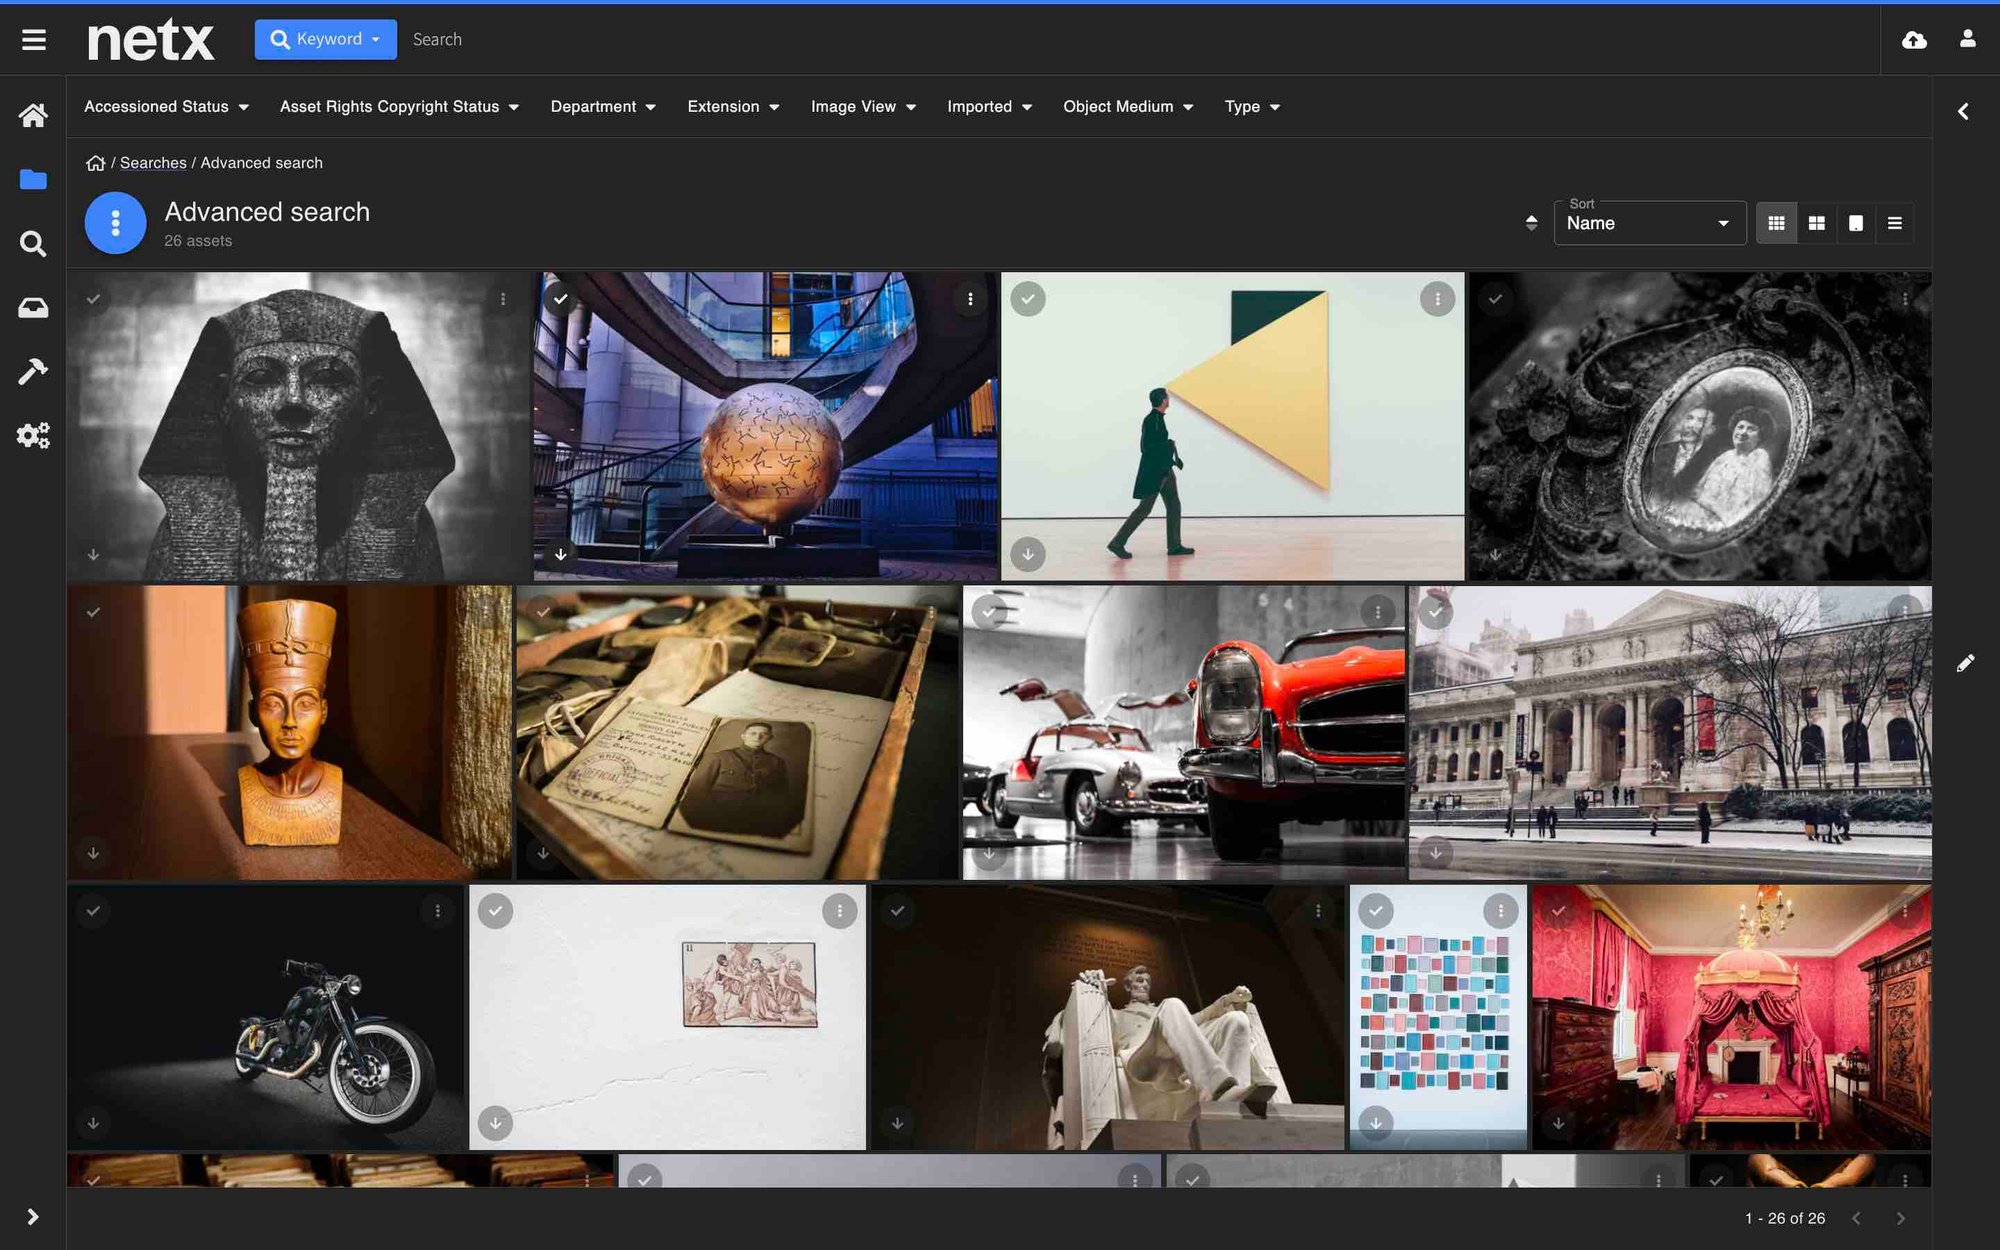Collapse the right panel chevron
The image size is (2000, 1250).
1963,112
